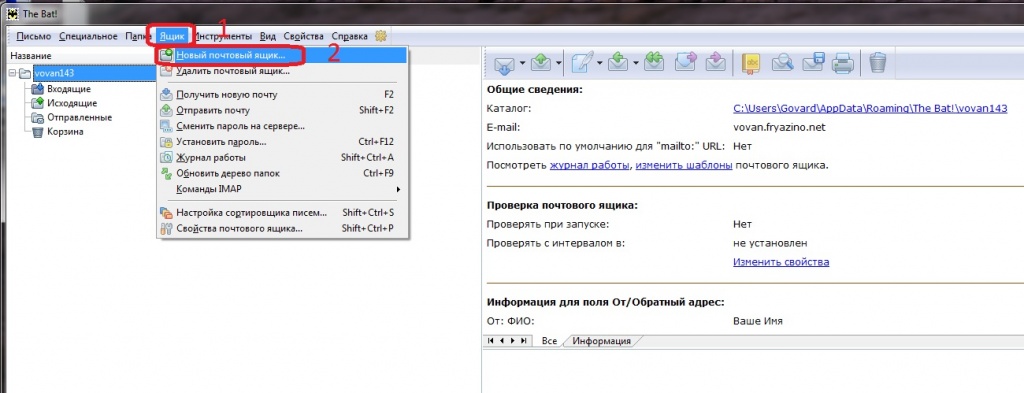
Task: Click the Get New Mail toolbar icon
Action: (x=505, y=63)
